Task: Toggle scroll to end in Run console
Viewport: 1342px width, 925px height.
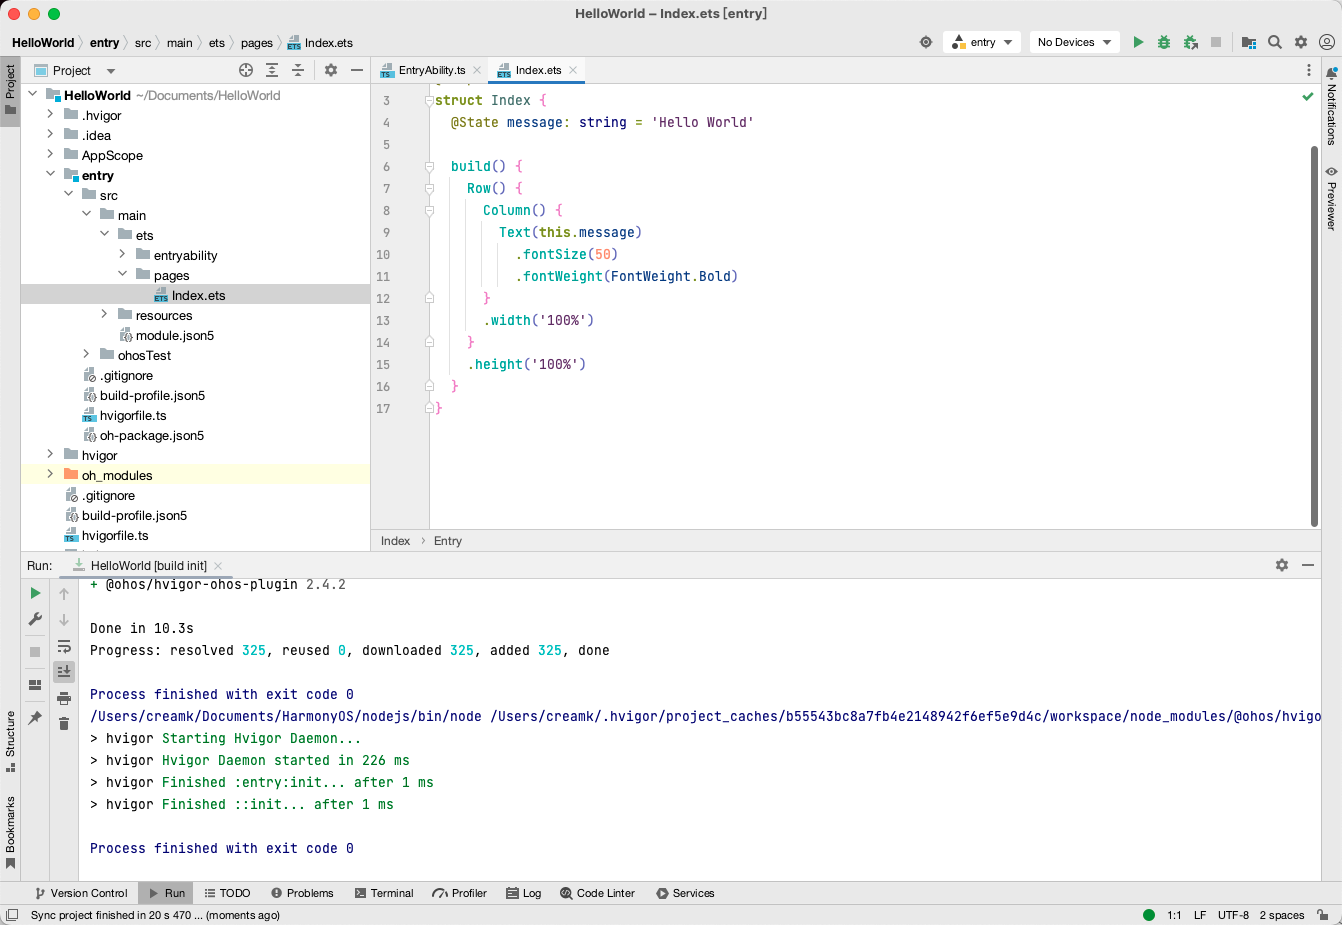Action: click(x=64, y=671)
